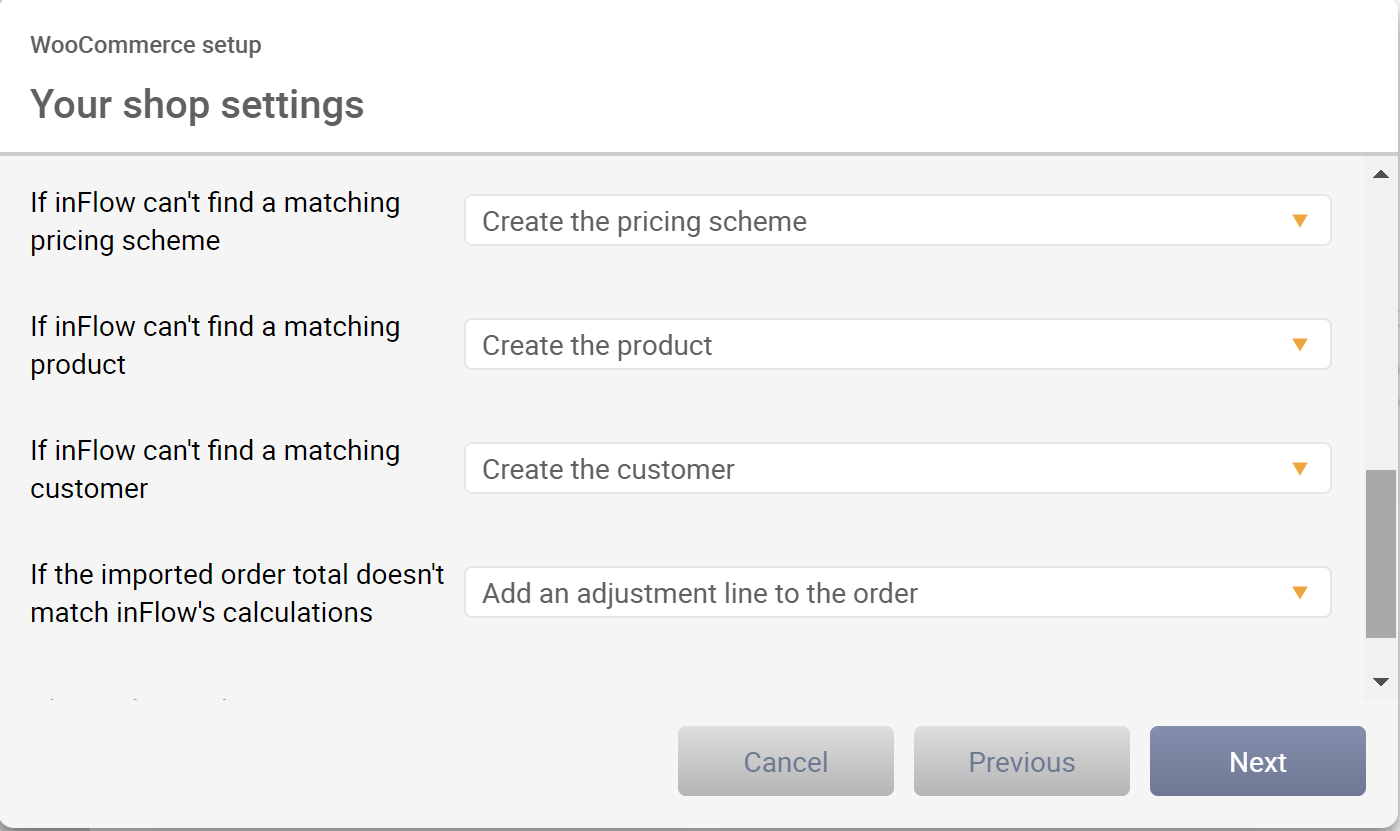
Task: Click the orange arrow in the adjustment line dropdown
Action: [1300, 593]
